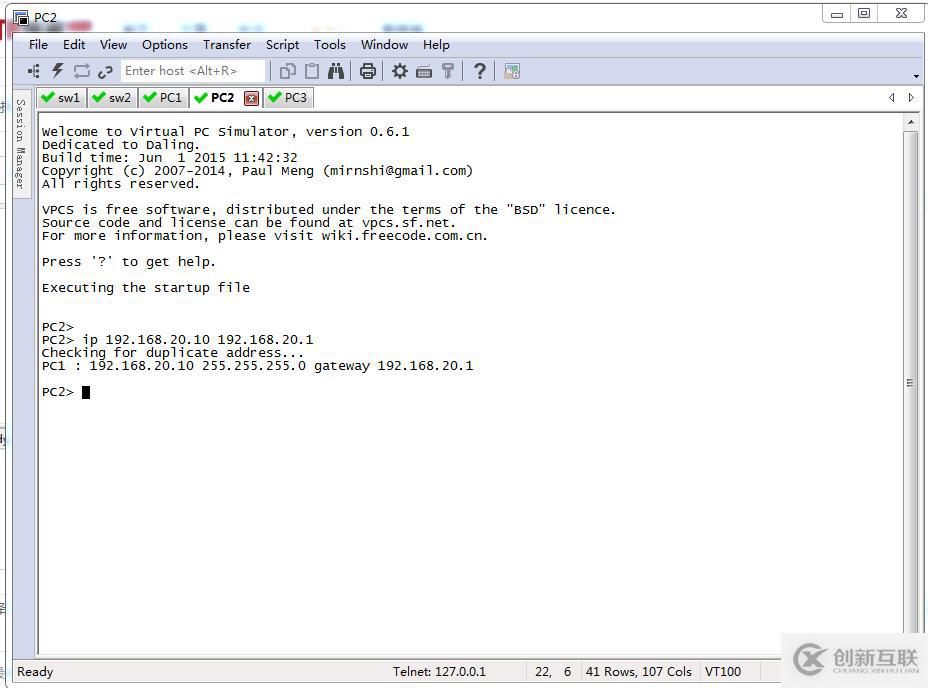Switch to the sw2 session tab

pyautogui.click(x=112, y=98)
